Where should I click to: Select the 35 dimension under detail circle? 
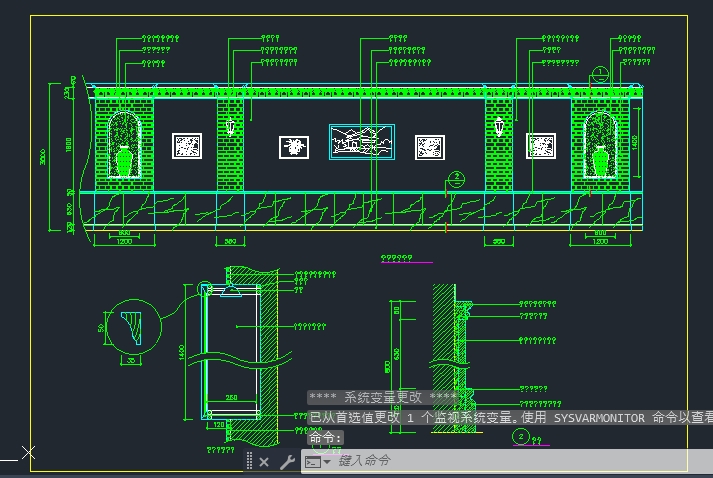131,360
